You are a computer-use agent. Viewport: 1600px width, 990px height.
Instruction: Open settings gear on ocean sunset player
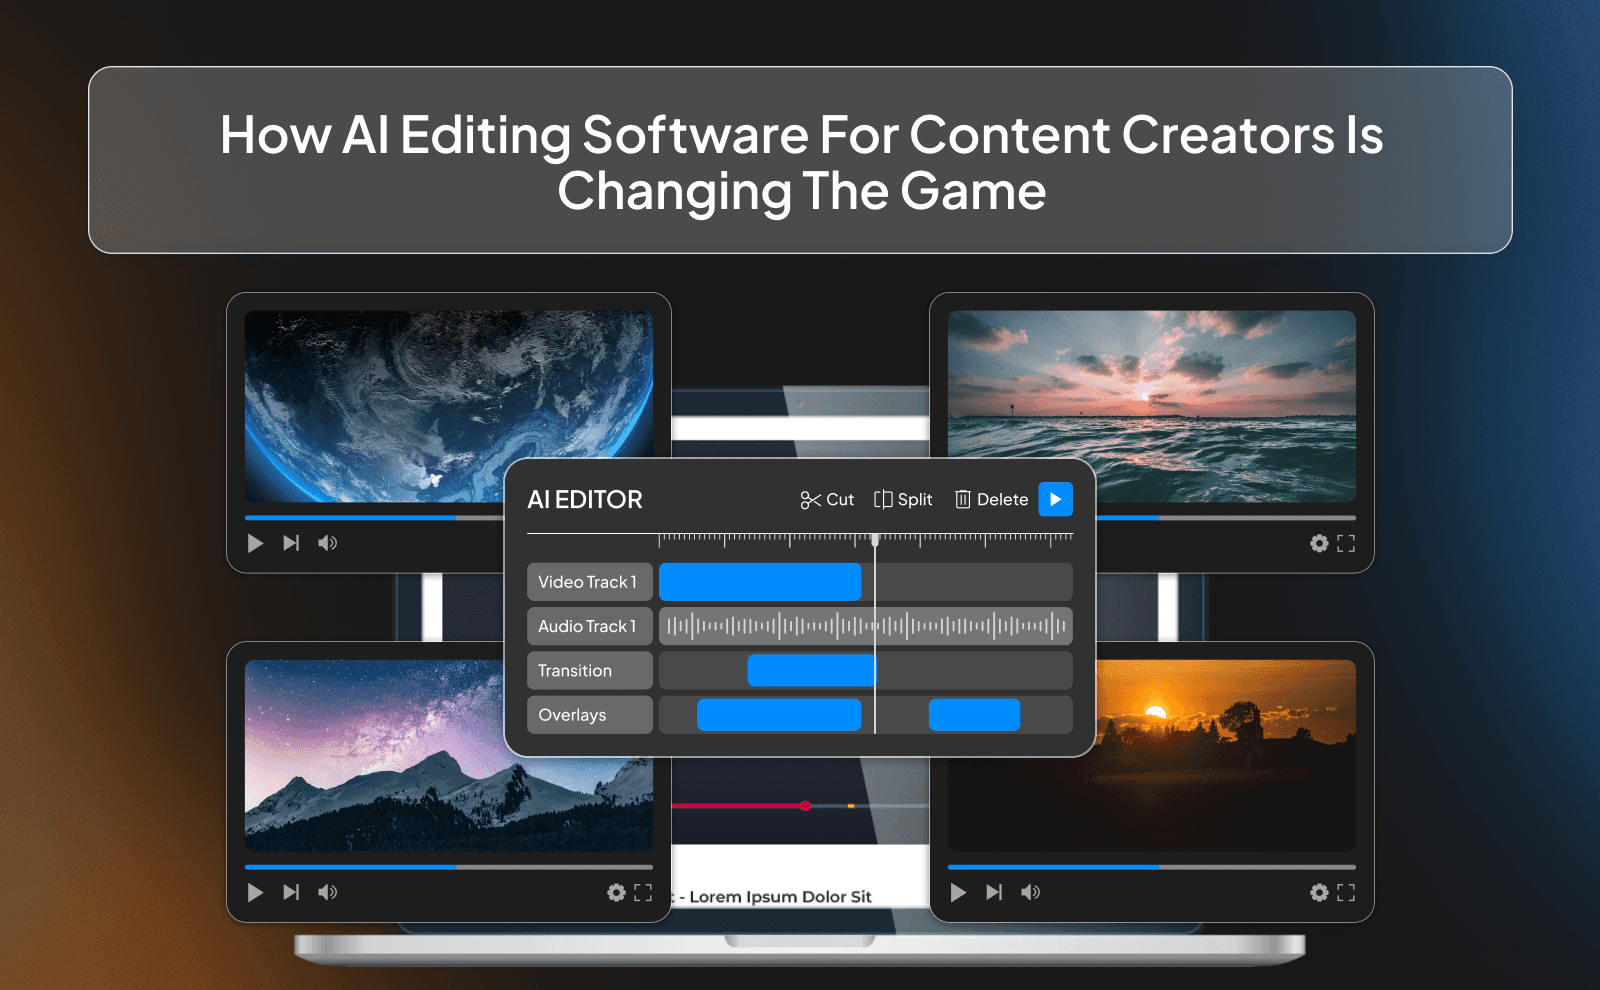(1319, 543)
